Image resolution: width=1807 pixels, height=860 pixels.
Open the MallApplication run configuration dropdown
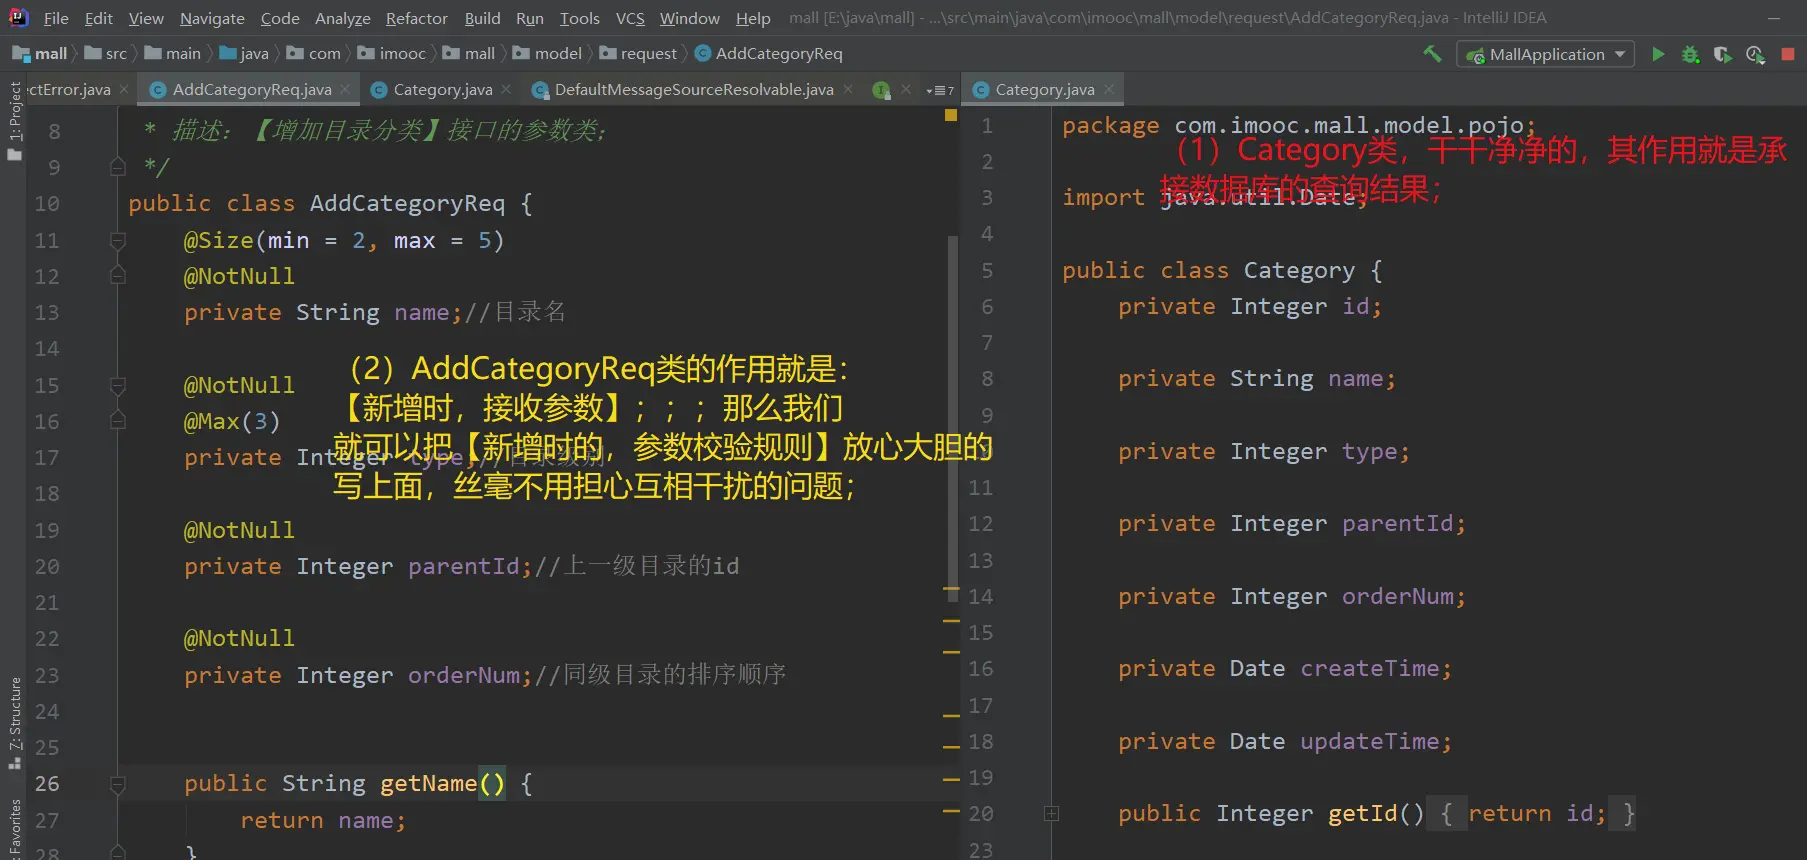(x=1546, y=54)
